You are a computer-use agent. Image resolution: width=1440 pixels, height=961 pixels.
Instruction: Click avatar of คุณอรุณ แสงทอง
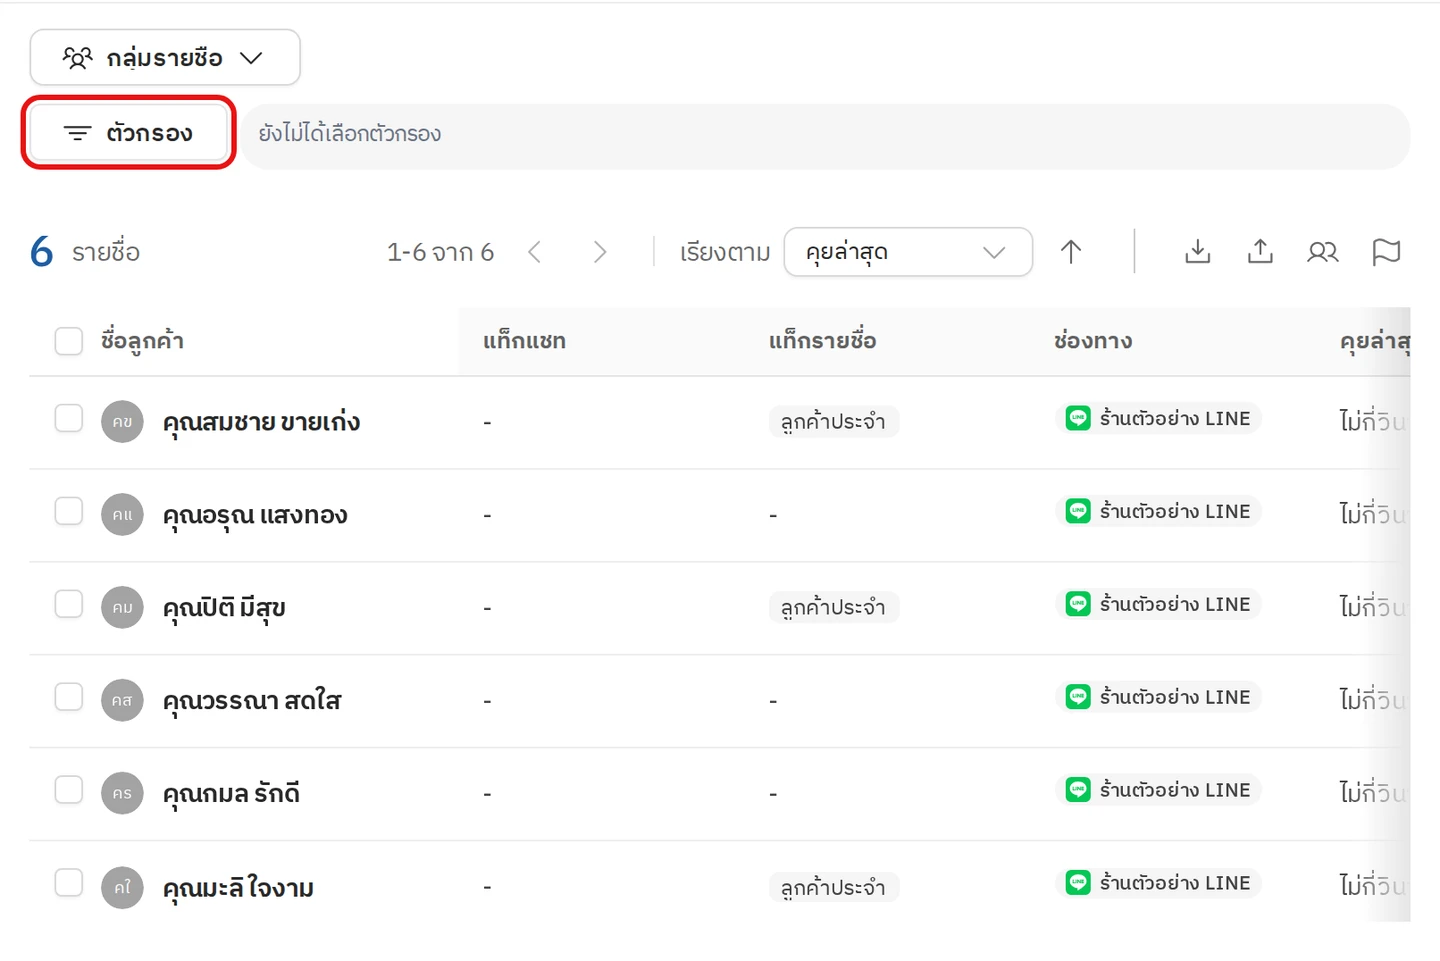(122, 515)
